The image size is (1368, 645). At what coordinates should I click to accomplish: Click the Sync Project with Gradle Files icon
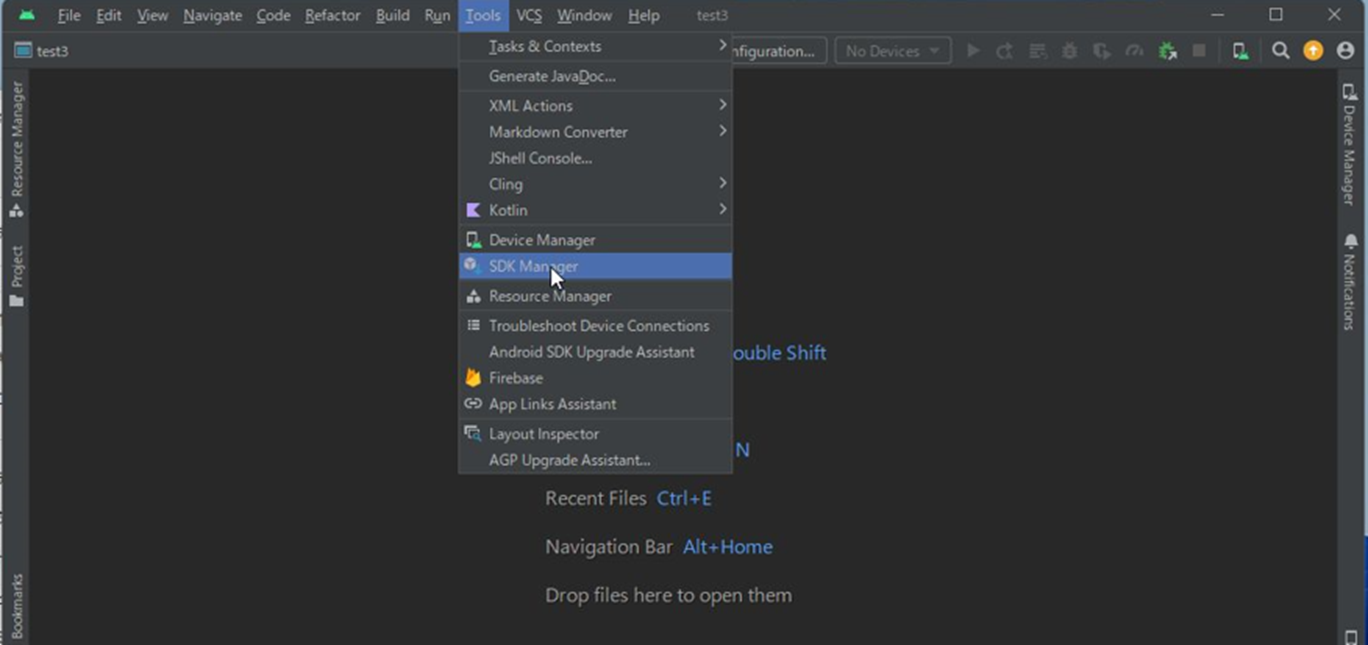(1168, 50)
